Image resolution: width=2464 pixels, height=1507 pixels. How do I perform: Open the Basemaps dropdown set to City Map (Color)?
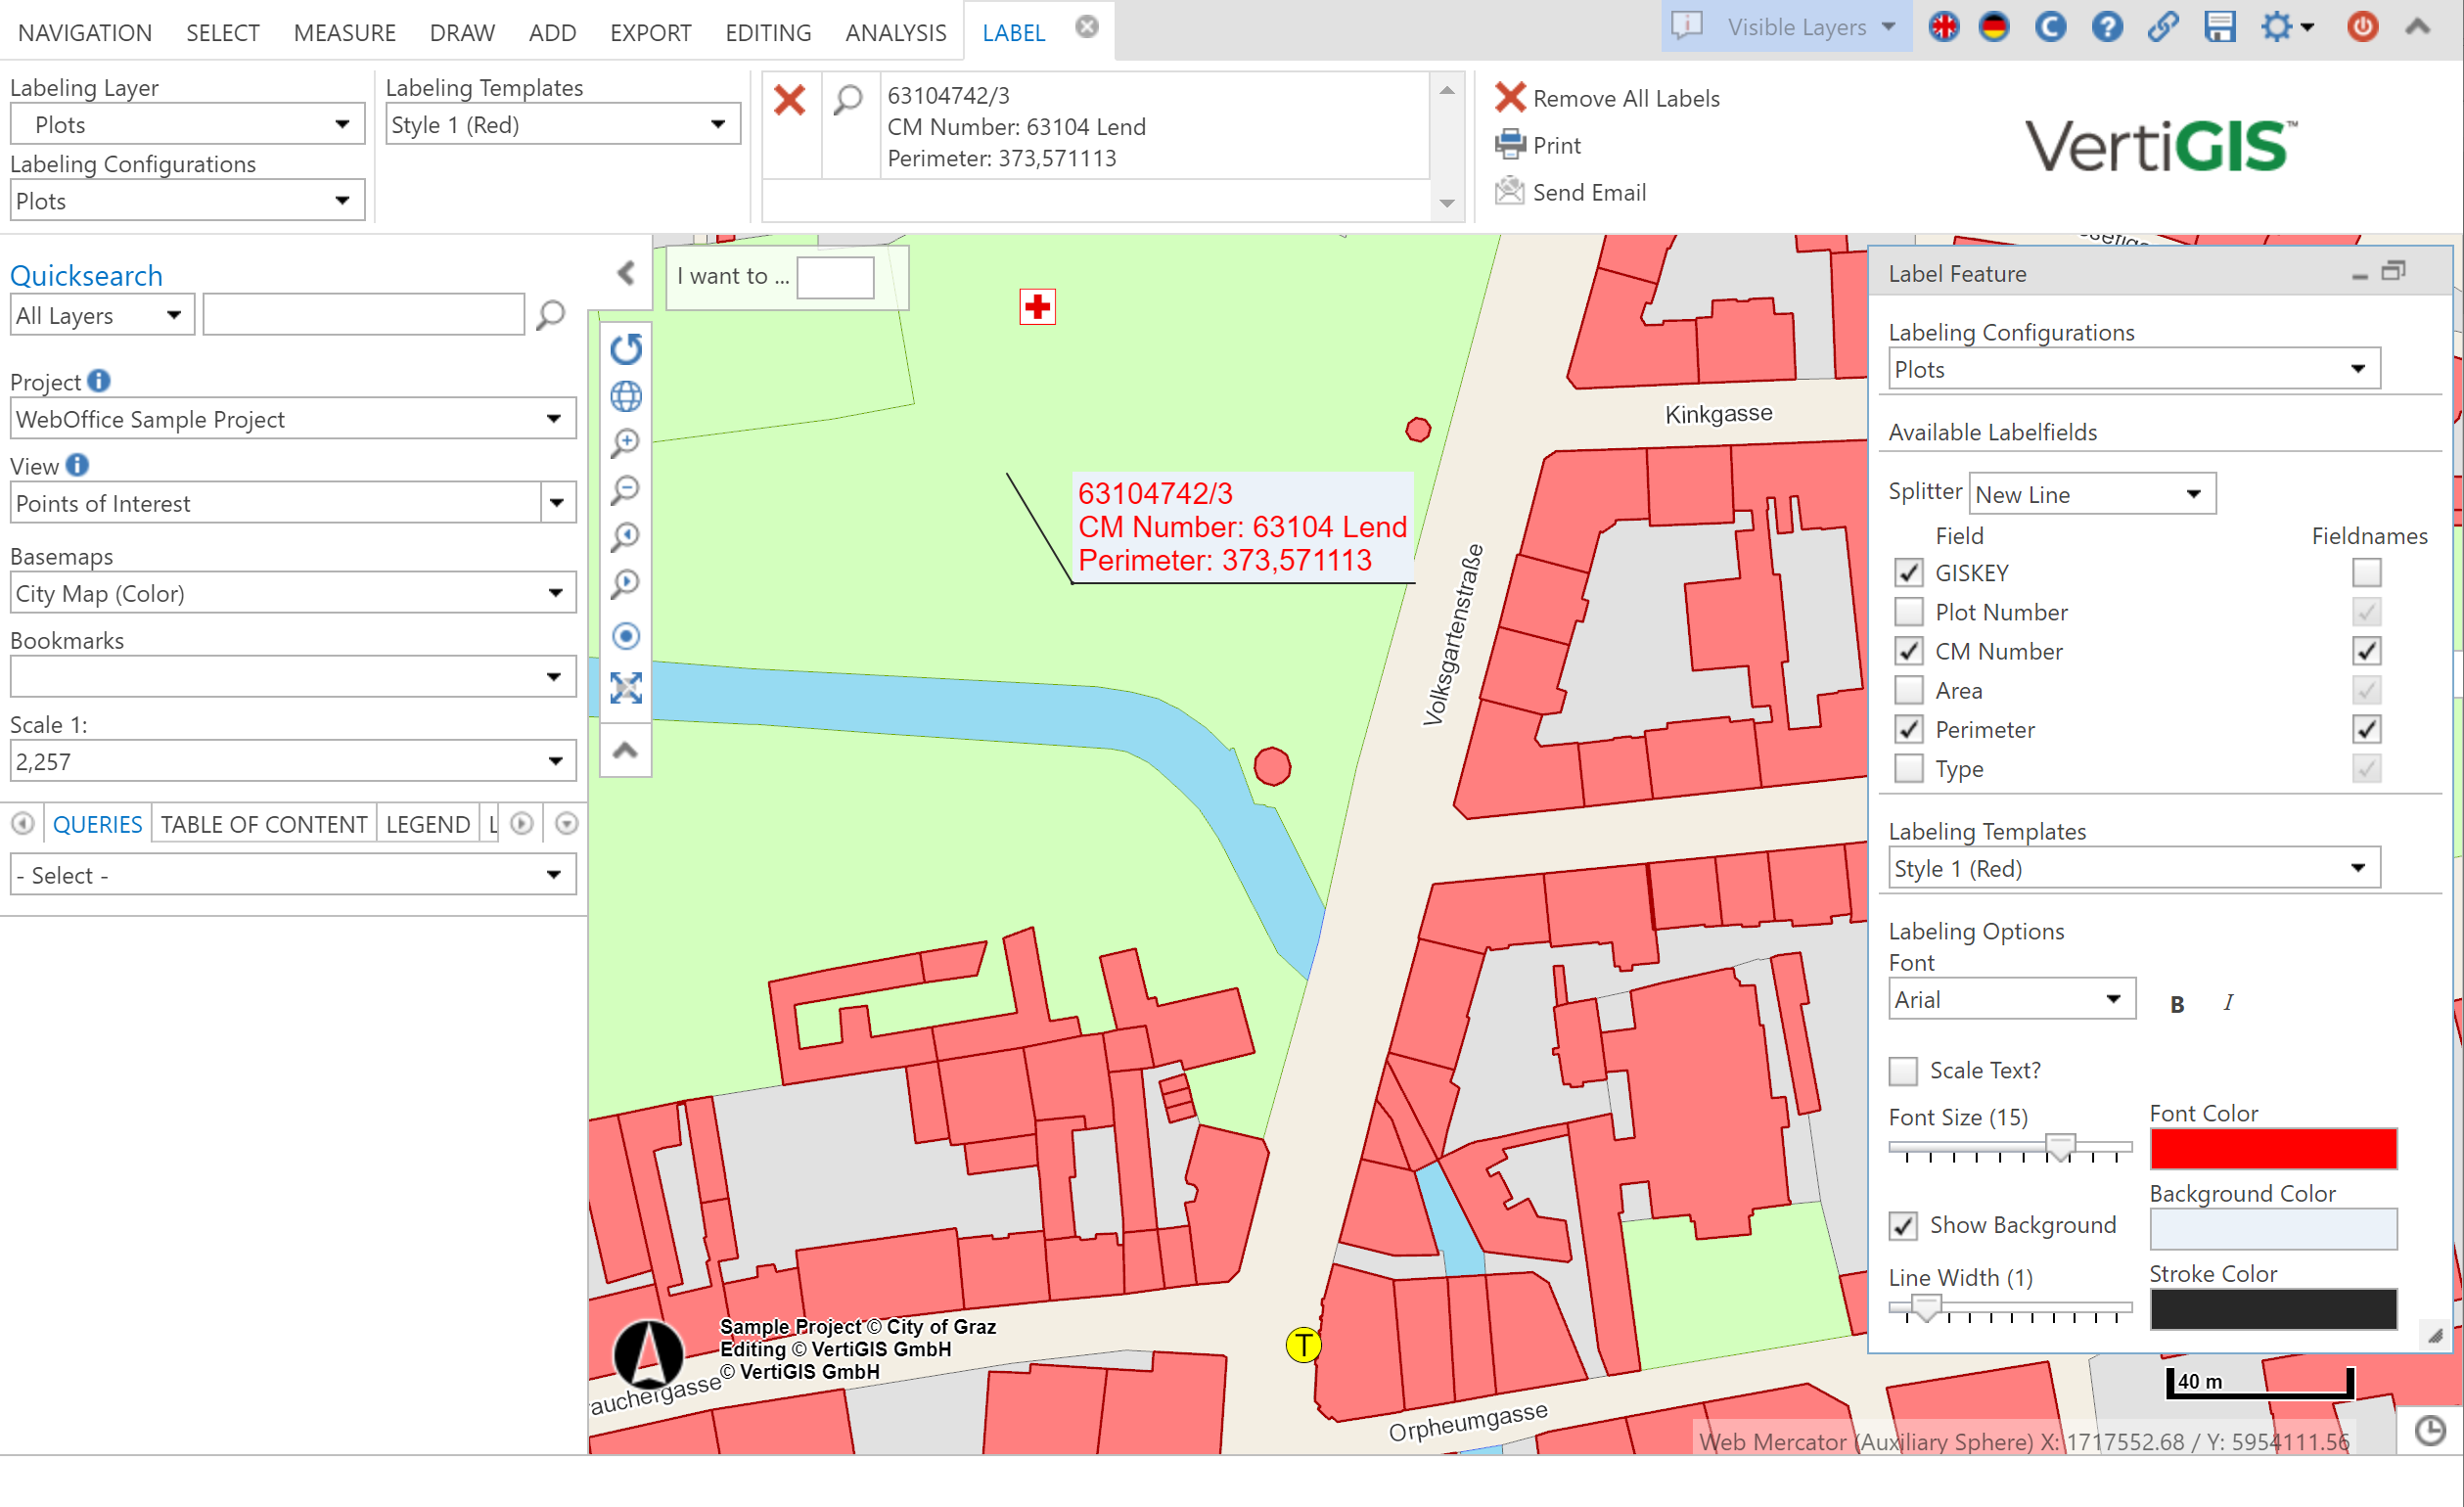[x=557, y=592]
